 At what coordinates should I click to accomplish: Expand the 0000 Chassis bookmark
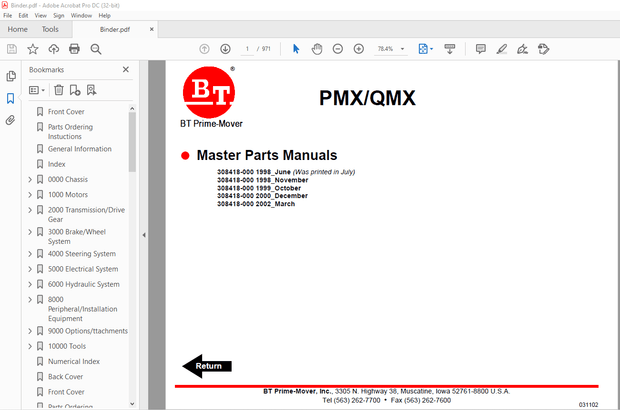tap(29, 179)
